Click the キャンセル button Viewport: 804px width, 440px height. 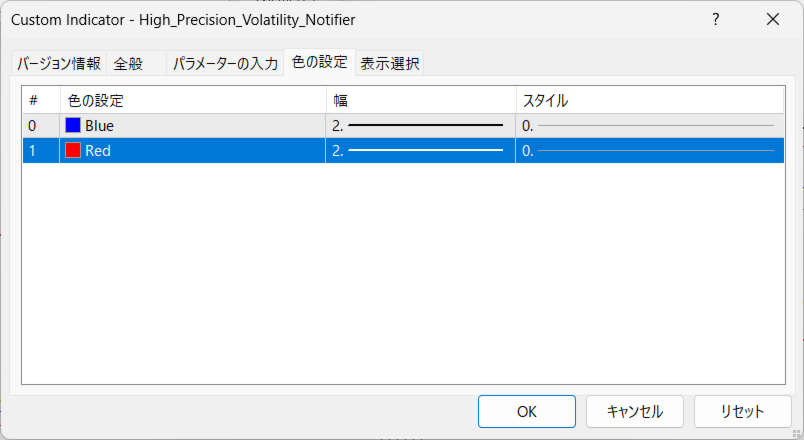point(634,411)
